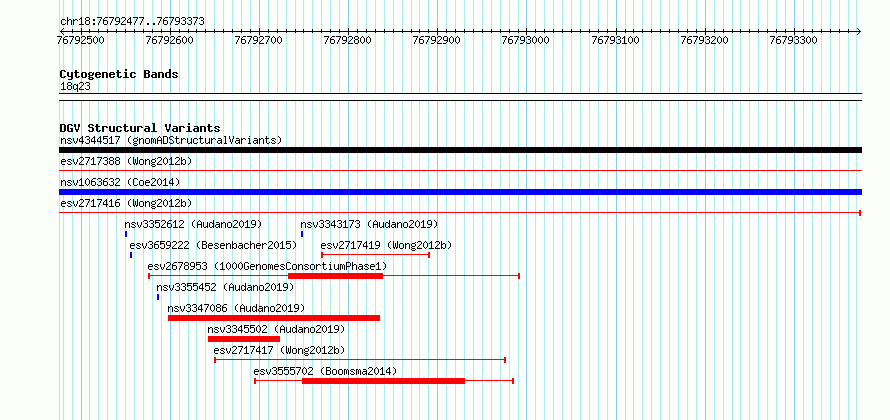Click ruler position 76792500
Image resolution: width=890 pixels, height=420 pixels.
(81, 40)
